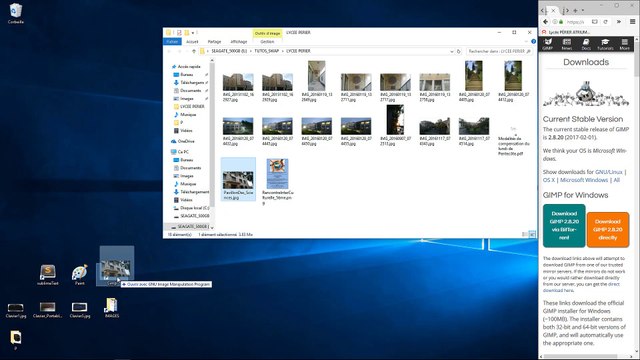The height and width of the screenshot is (360, 640).
Task: Follow the Microsoft Windows downloads link
Action: click(584, 180)
